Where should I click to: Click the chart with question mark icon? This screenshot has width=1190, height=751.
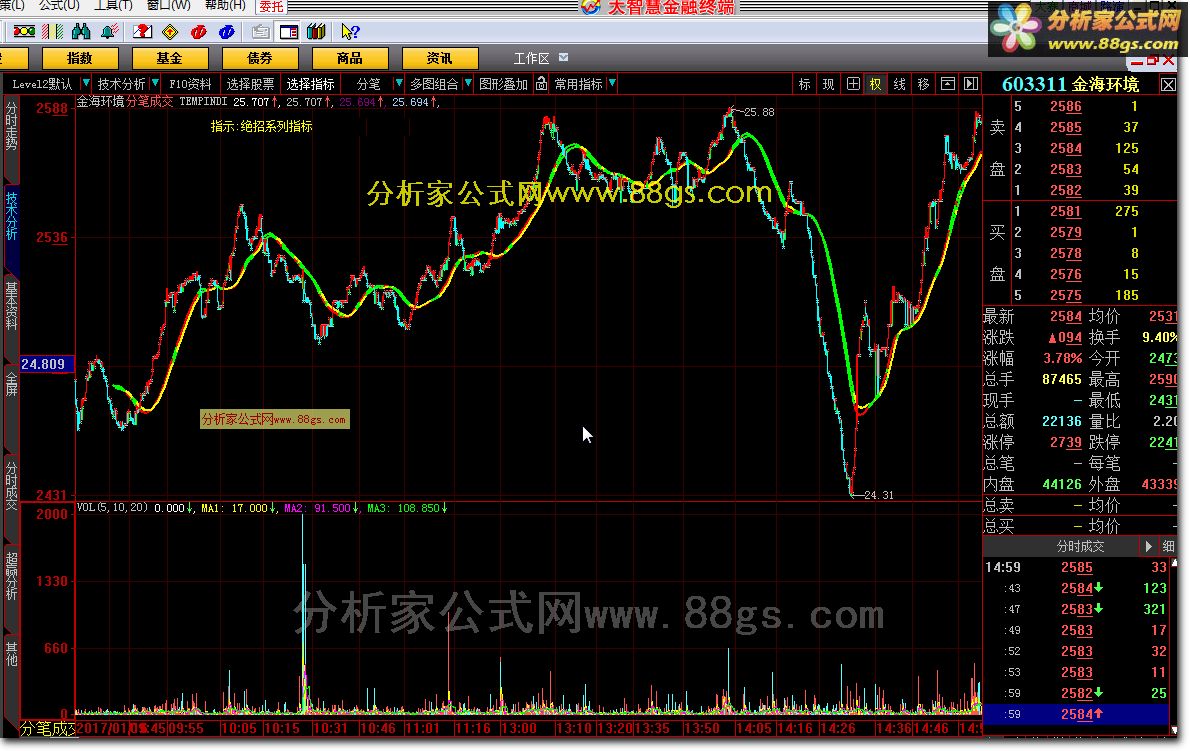142,32
